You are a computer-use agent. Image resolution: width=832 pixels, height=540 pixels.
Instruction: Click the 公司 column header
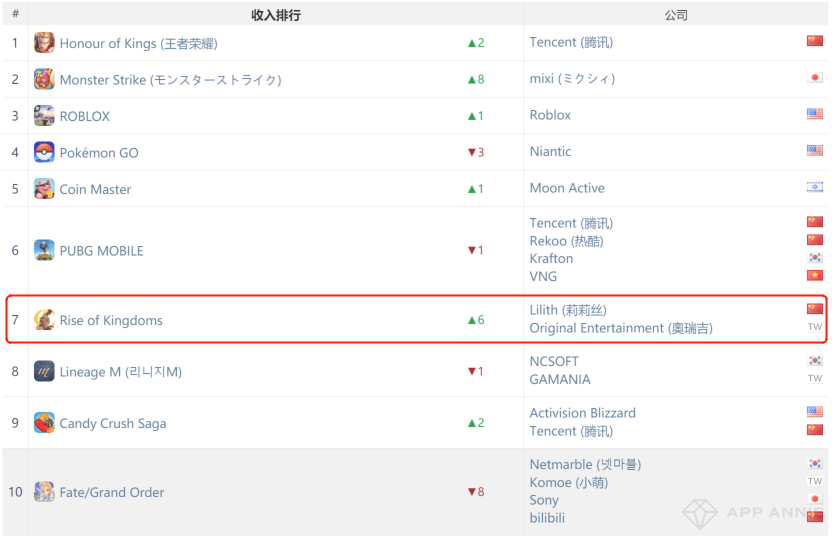click(x=676, y=15)
